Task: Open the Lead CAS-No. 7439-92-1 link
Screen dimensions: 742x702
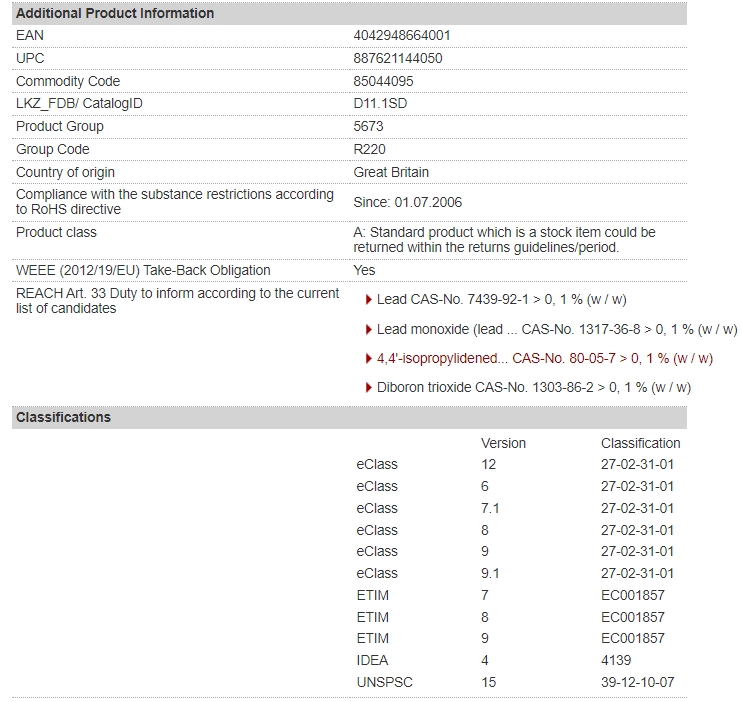Action: pyautogui.click(x=502, y=300)
